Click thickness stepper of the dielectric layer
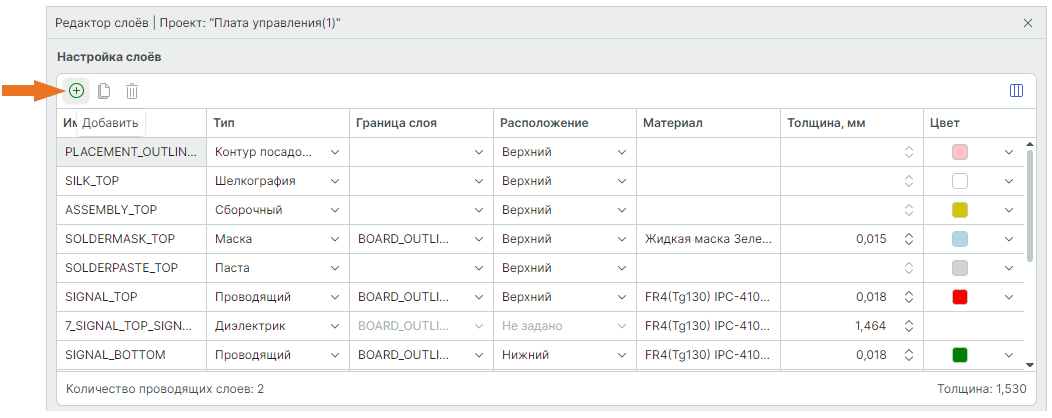Screen dimensions: 1052x418 [x=908, y=326]
